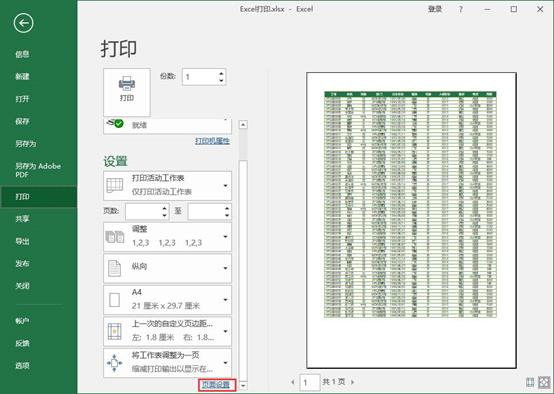Open the A4 paper size dropdown
The image size is (554, 394).
click(x=167, y=300)
